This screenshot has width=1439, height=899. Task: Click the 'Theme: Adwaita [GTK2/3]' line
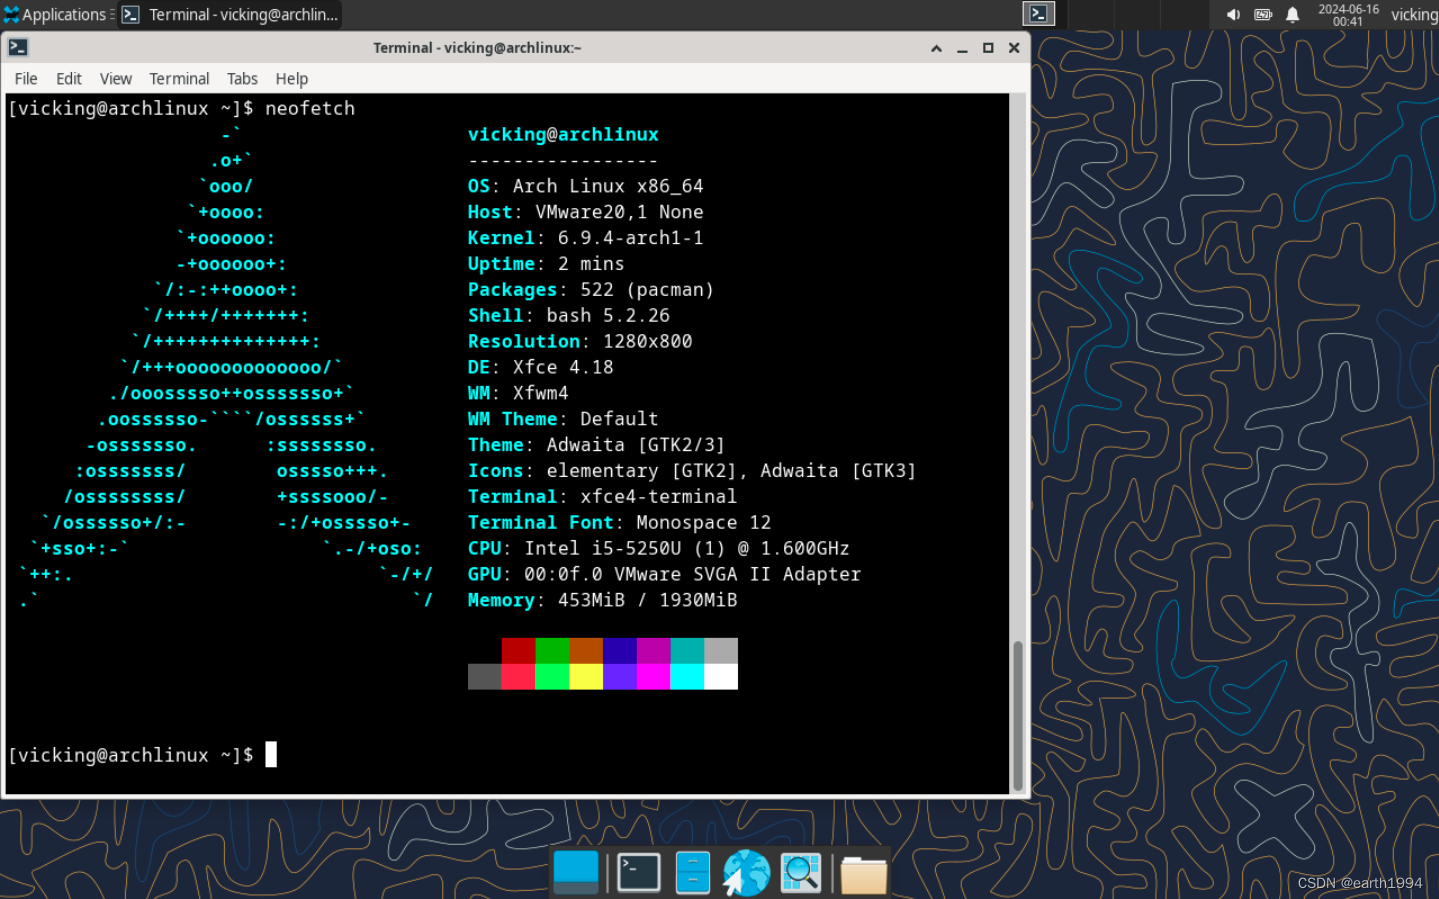coord(596,445)
